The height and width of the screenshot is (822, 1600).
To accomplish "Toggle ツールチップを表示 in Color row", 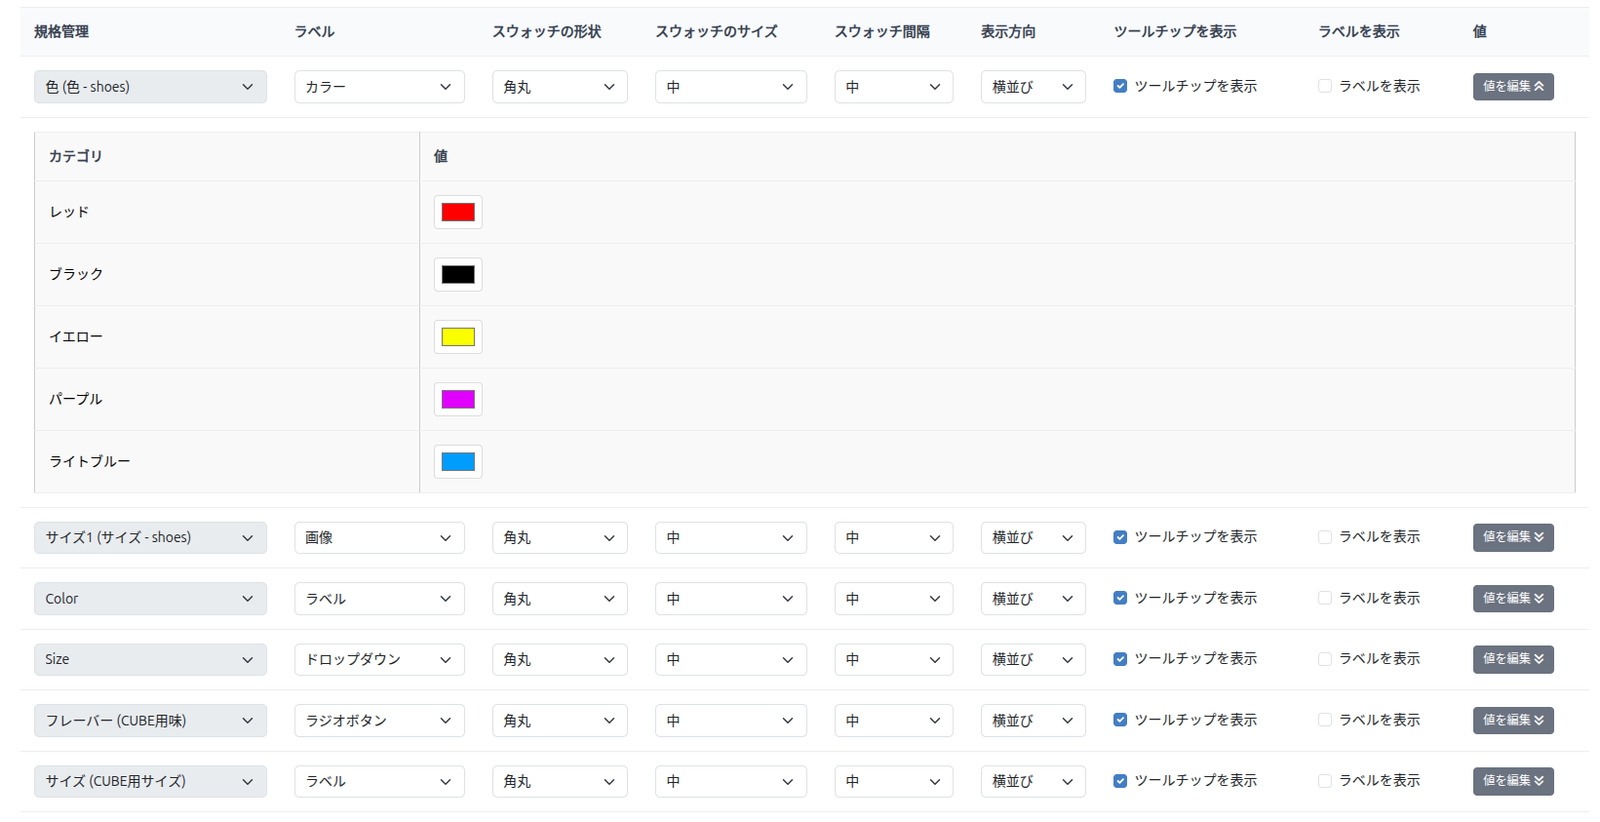I will click(x=1120, y=598).
